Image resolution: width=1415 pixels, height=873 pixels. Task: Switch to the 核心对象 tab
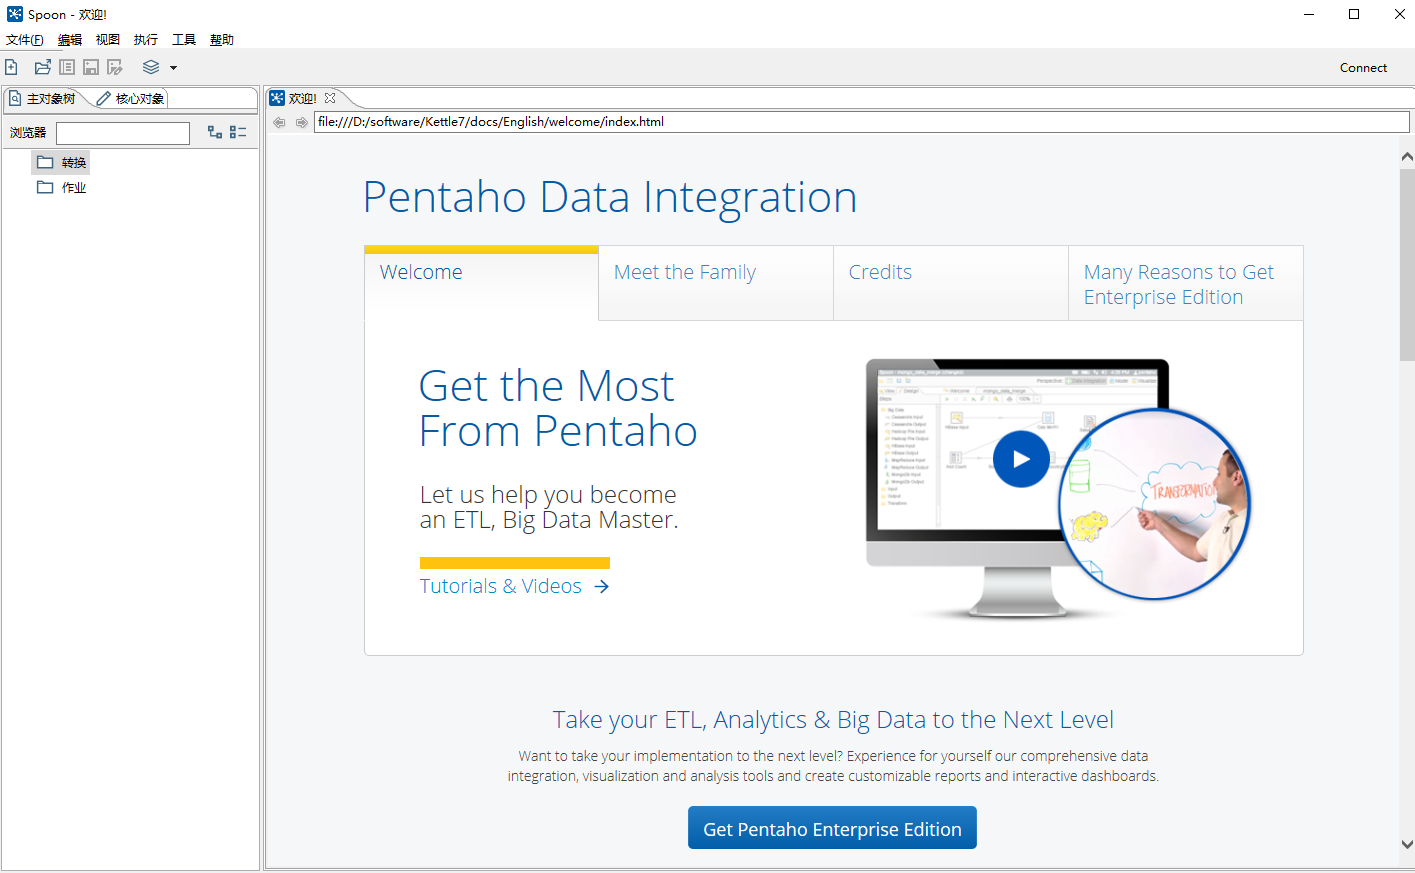coord(131,98)
